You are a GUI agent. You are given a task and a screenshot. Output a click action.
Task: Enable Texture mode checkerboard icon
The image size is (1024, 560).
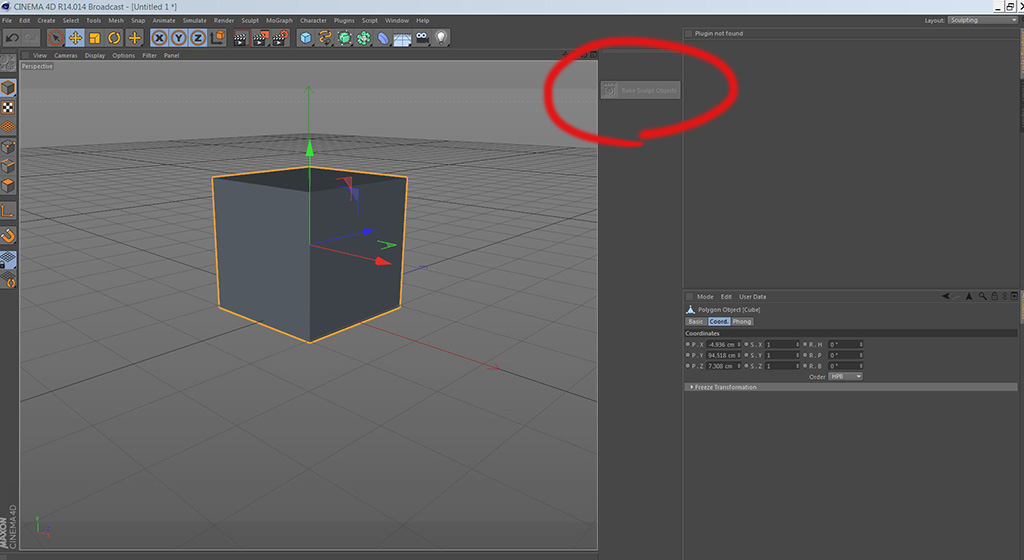click(8, 107)
